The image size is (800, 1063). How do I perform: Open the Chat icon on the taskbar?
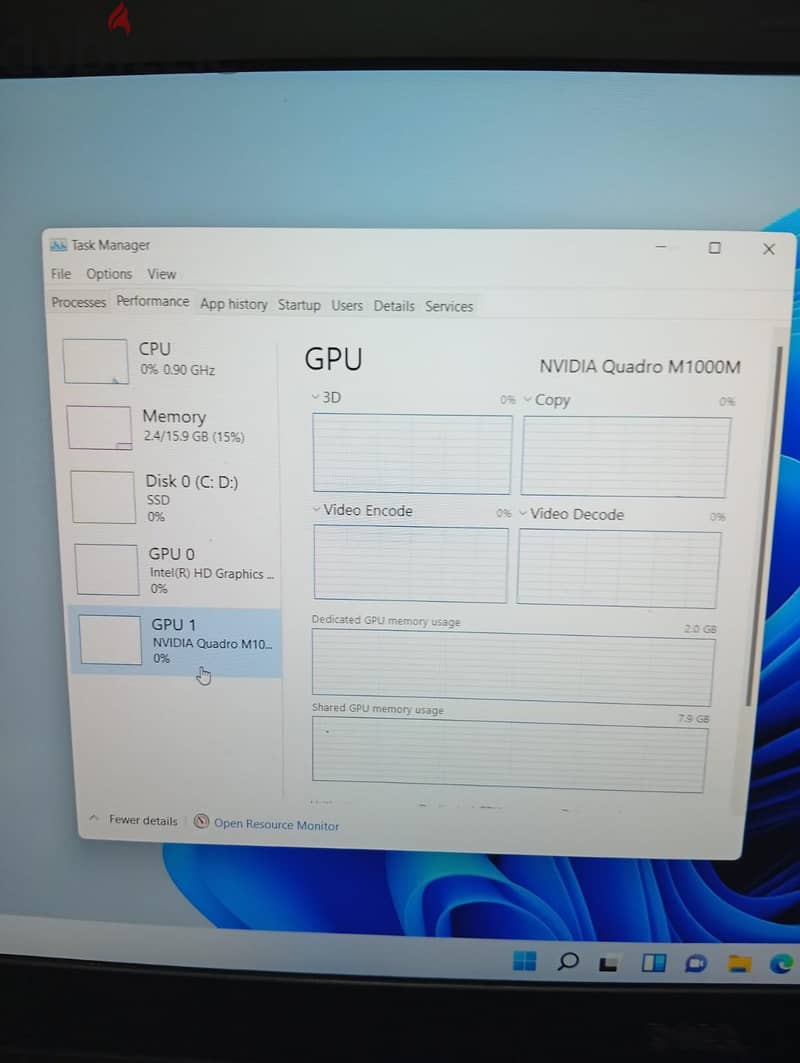point(696,963)
